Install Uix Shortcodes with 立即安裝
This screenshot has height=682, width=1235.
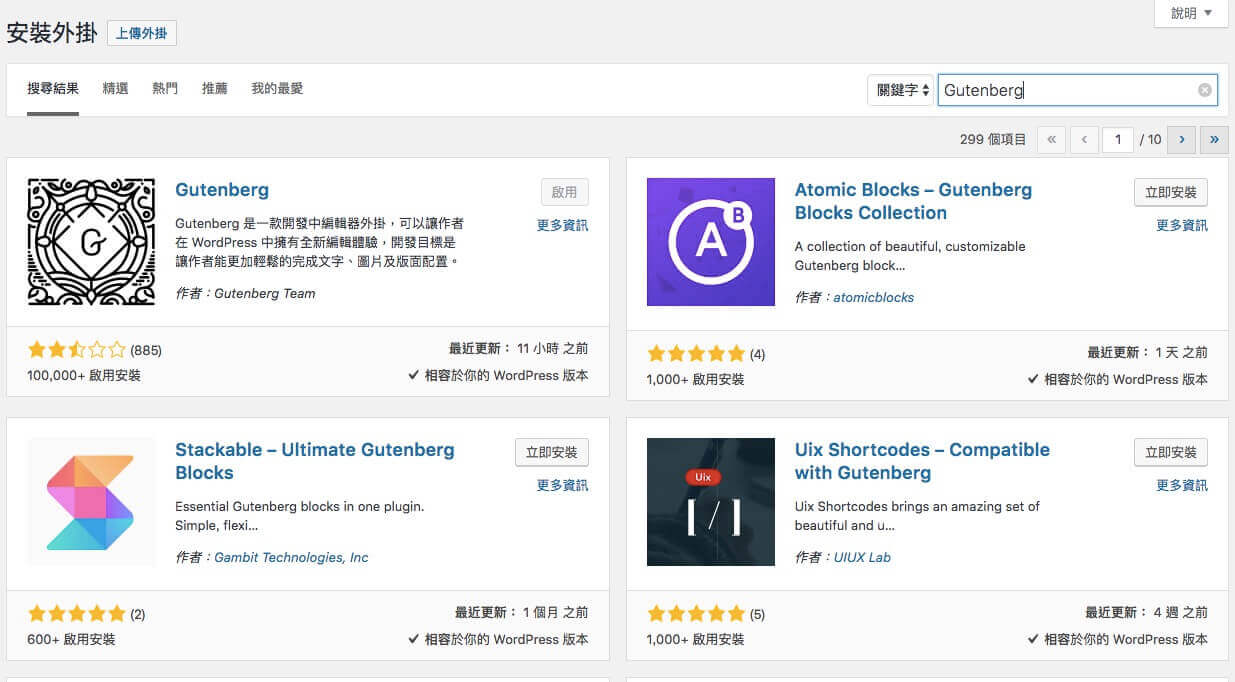tap(1171, 452)
